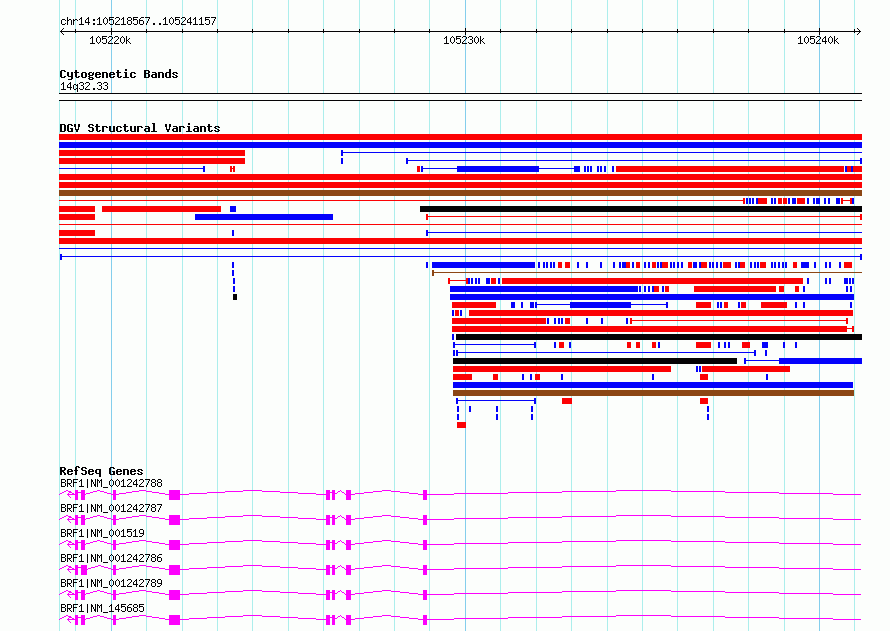The height and width of the screenshot is (631, 890).
Task: Click the 105240k ruler tick label
Action: [x=818, y=40]
